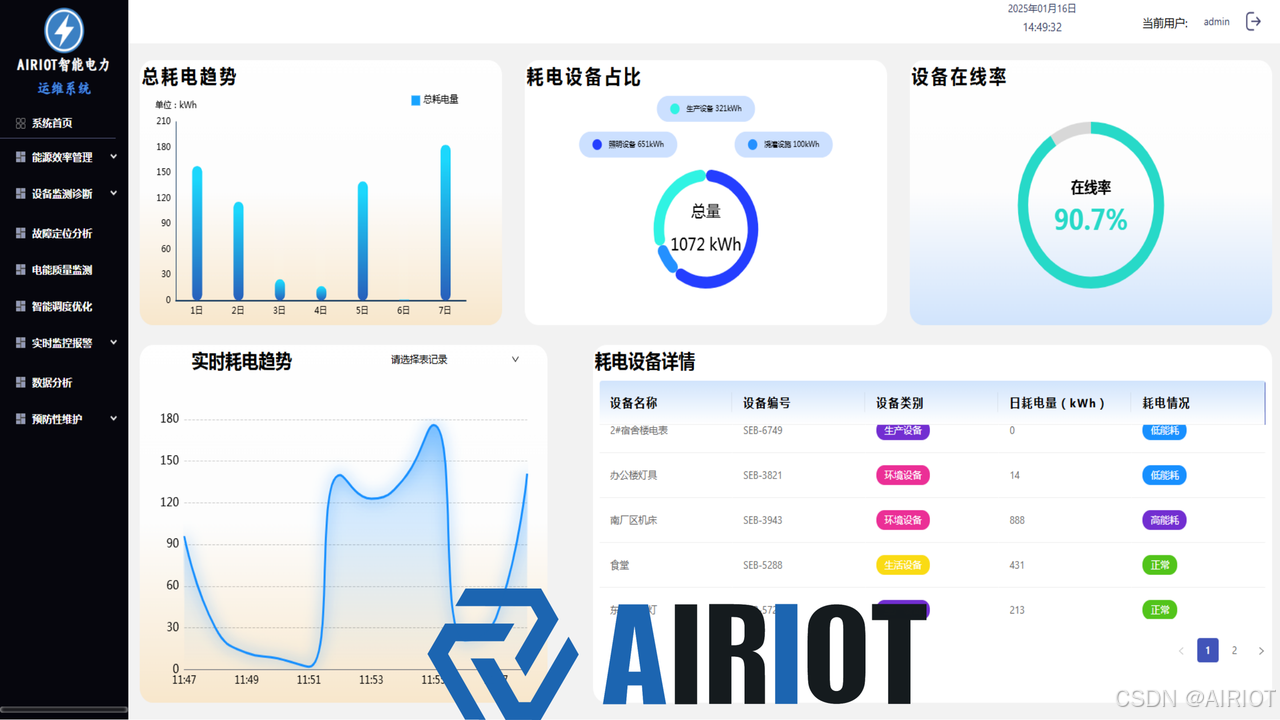Click the 数据分析 menu icon
The width and height of the screenshot is (1280, 720).
[x=21, y=382]
